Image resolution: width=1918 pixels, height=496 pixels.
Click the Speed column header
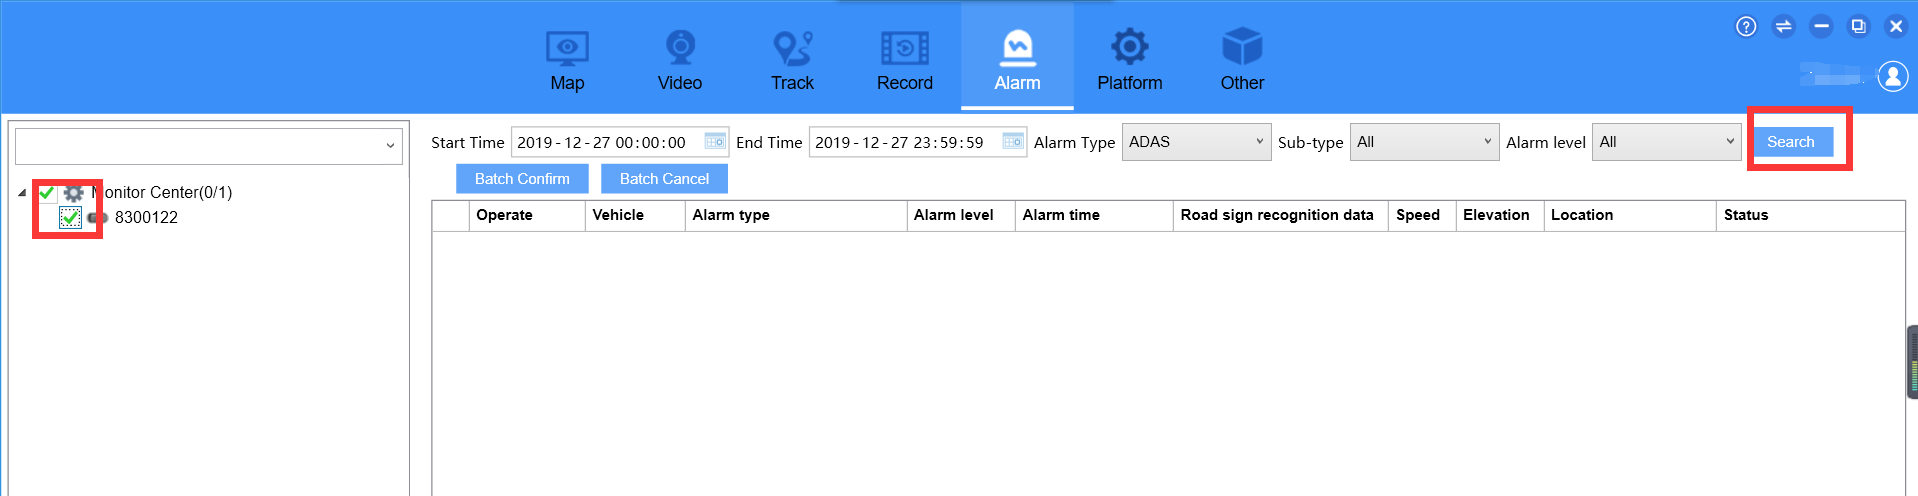1422,215
